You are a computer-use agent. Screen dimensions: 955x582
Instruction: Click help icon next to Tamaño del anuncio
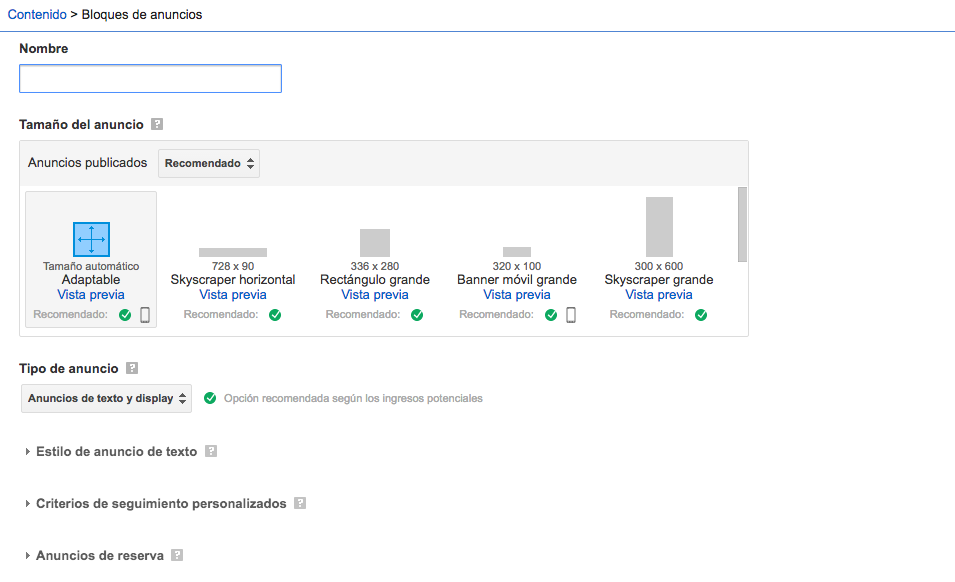point(156,125)
